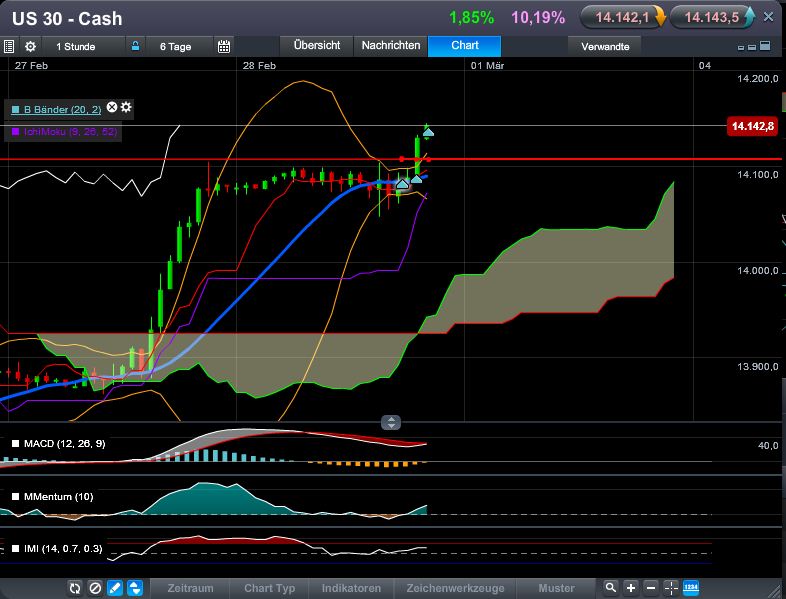This screenshot has height=599, width=786.
Task: Open the list panel icon beside settings
Action: coord(9,47)
